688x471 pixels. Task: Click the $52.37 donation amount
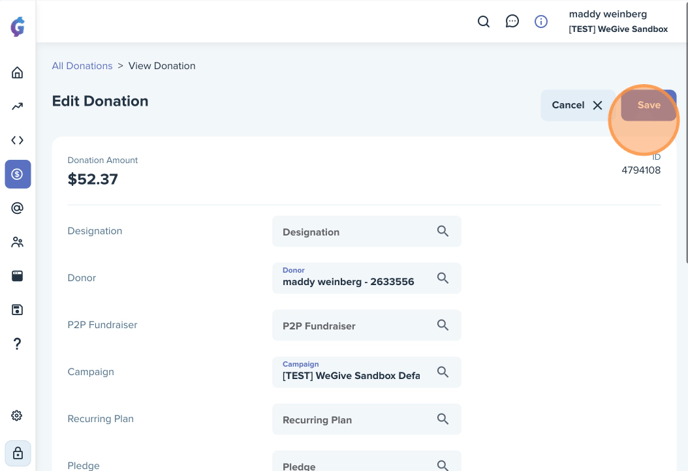93,179
